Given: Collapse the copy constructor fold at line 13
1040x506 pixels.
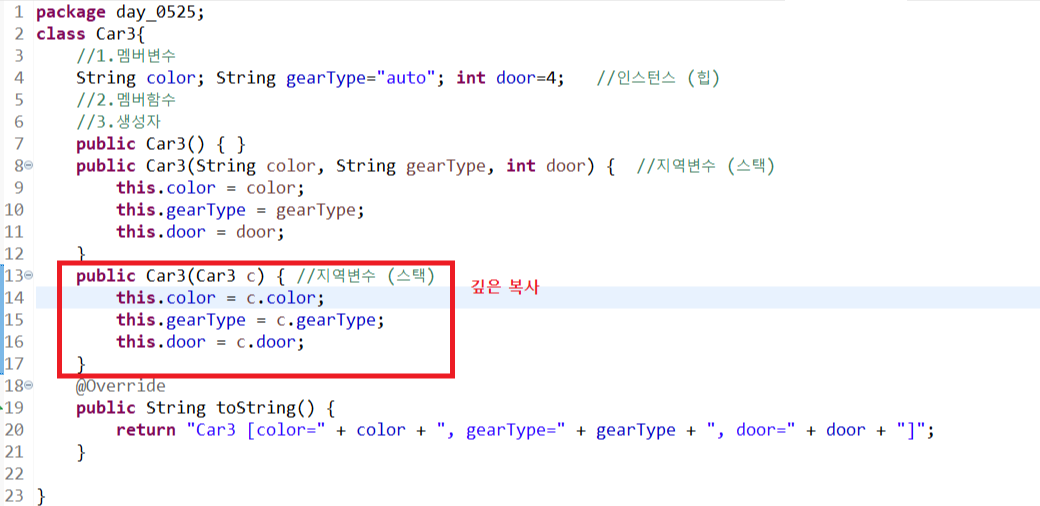Looking at the screenshot, I should [29, 276].
